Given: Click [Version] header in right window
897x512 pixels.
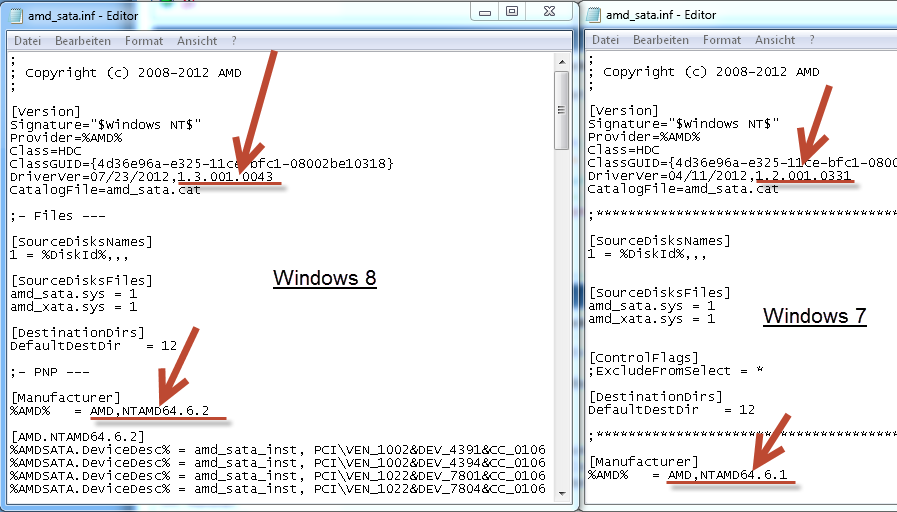Looking at the screenshot, I should (x=624, y=110).
